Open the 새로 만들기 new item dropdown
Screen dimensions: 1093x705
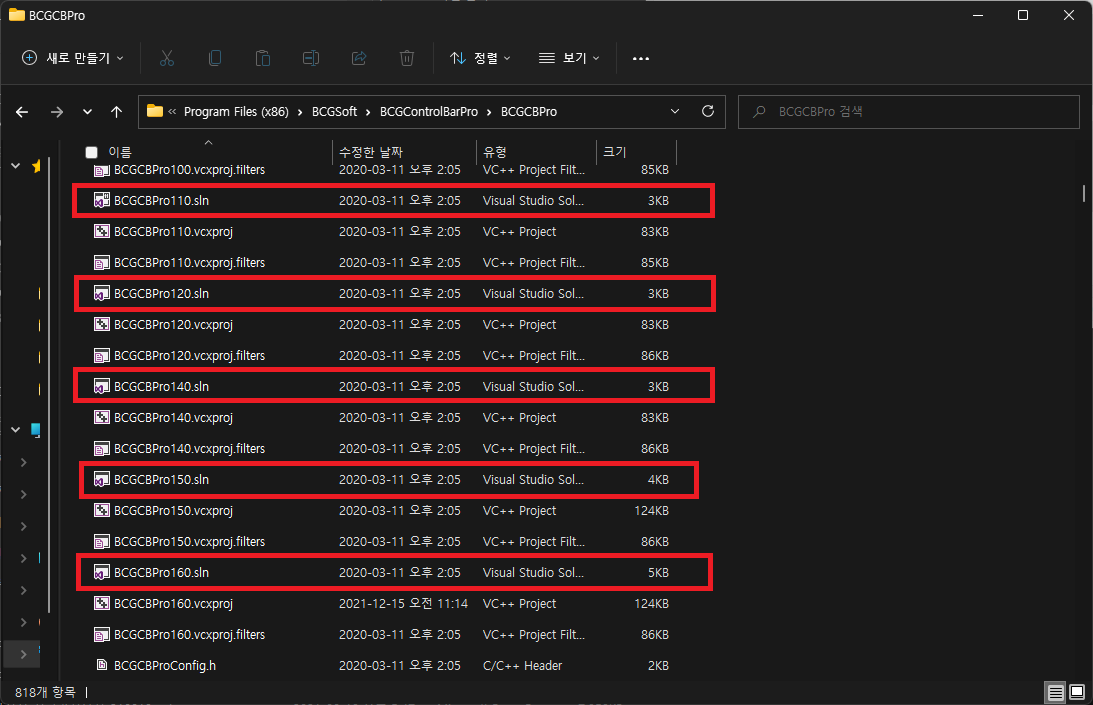(x=73, y=58)
